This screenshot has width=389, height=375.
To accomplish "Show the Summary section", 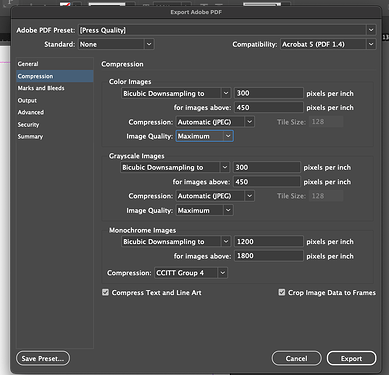I will 30,136.
